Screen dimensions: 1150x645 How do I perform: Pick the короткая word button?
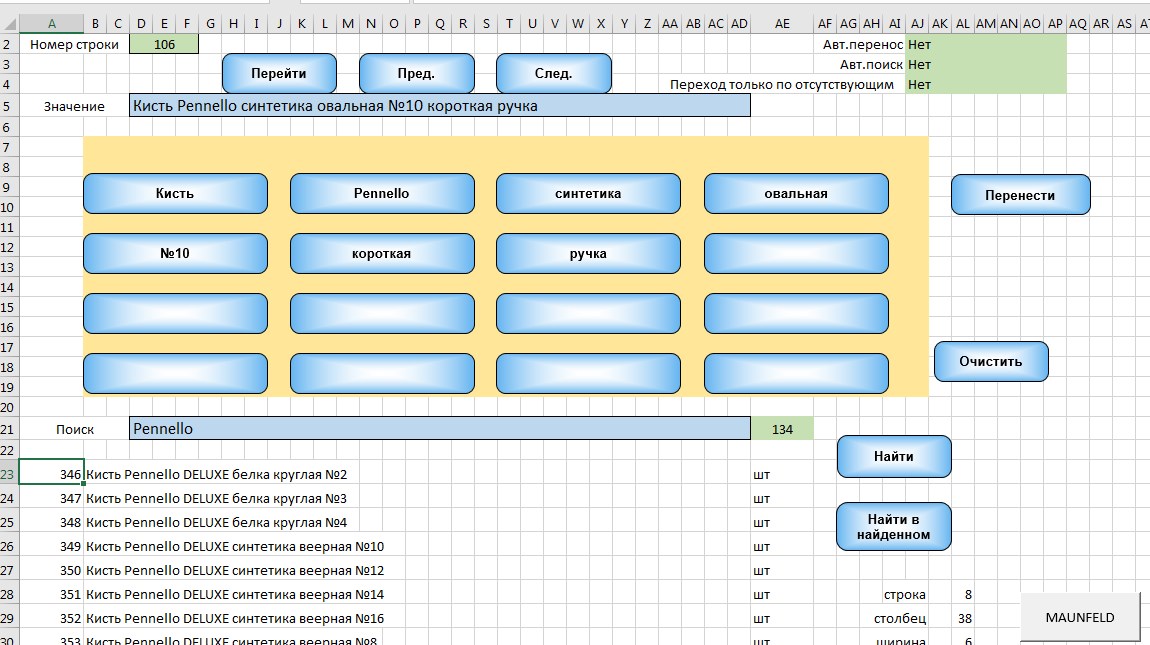coord(382,254)
